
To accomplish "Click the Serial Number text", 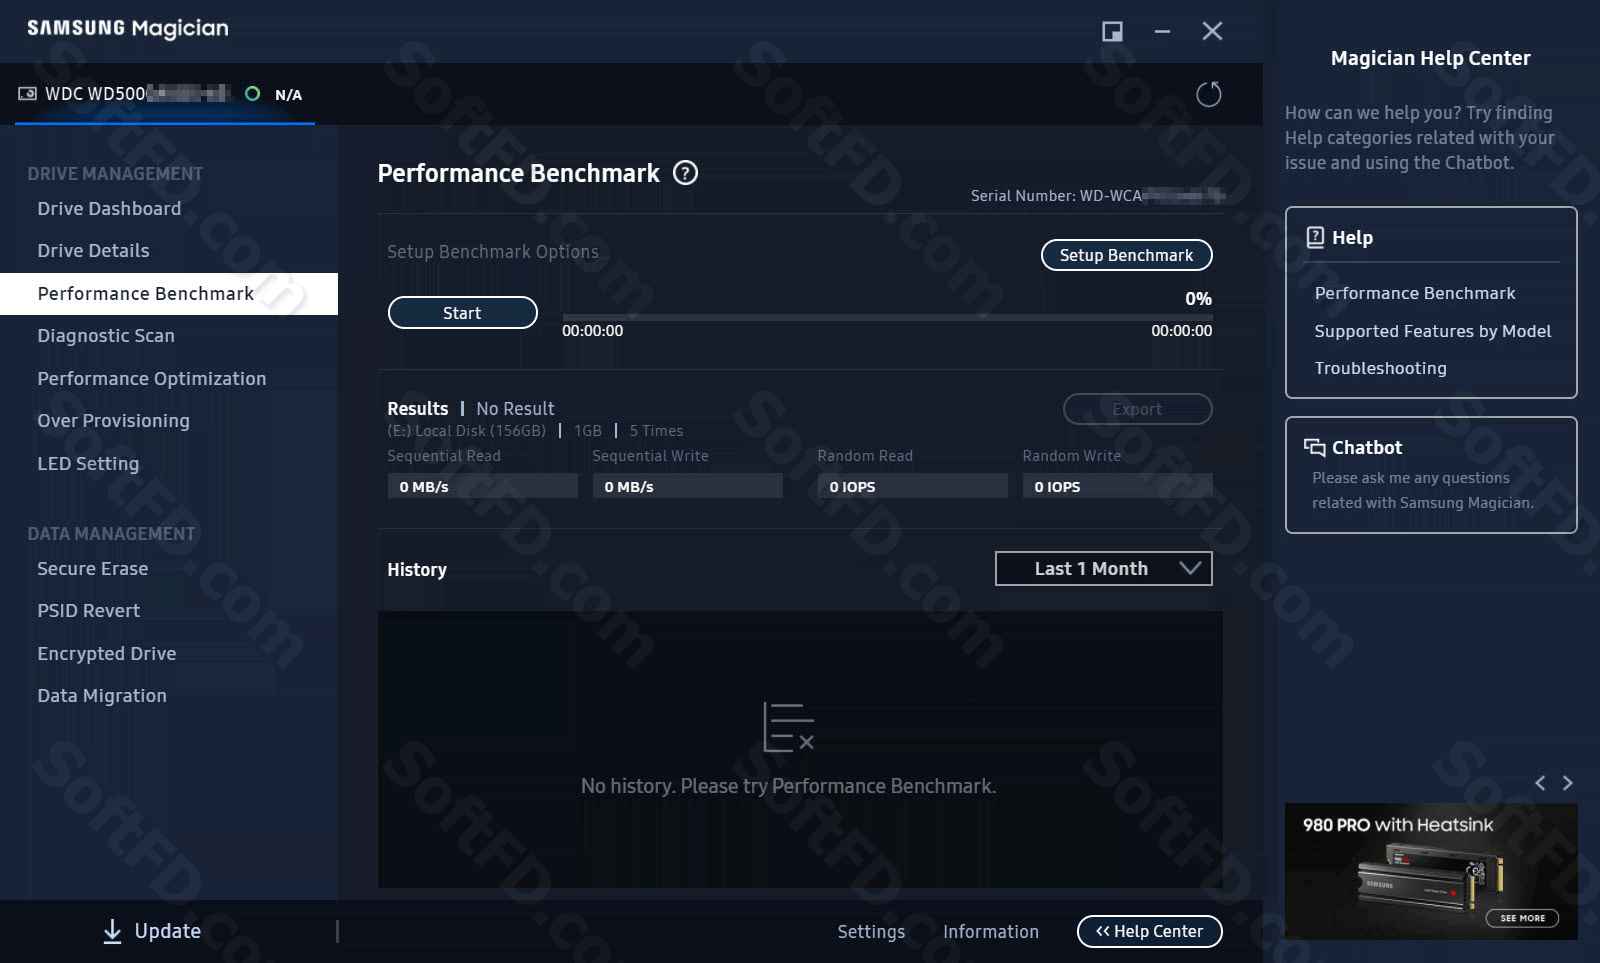I will (x=1097, y=196).
